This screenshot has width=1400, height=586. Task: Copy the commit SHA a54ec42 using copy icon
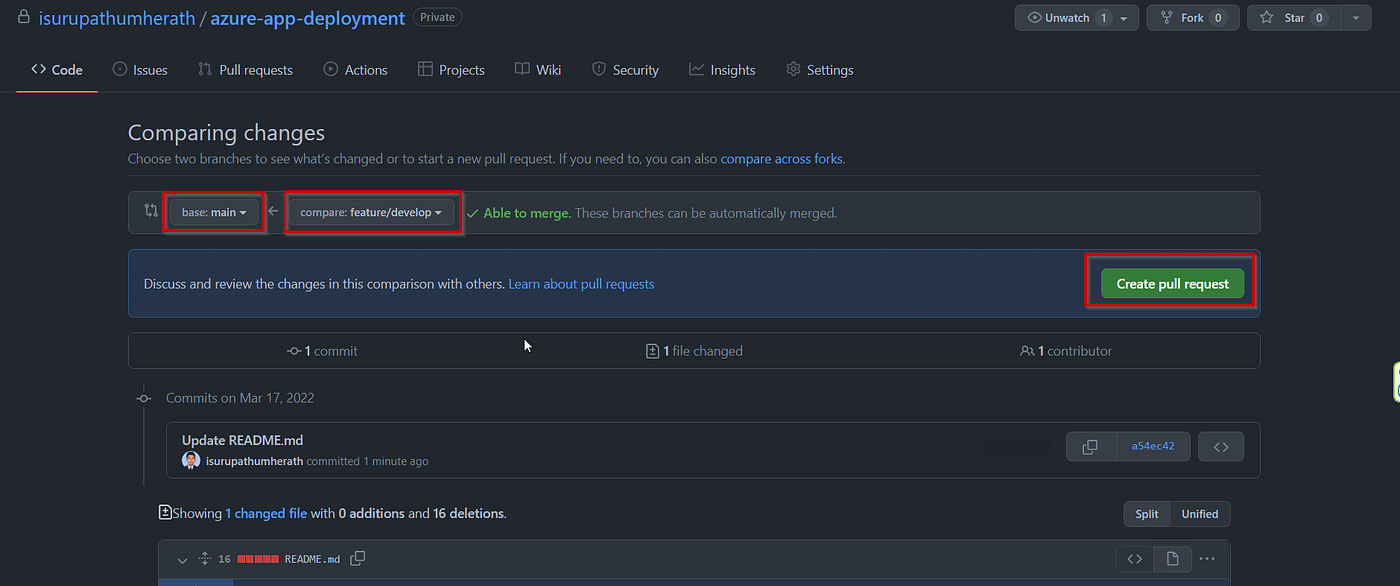1090,446
